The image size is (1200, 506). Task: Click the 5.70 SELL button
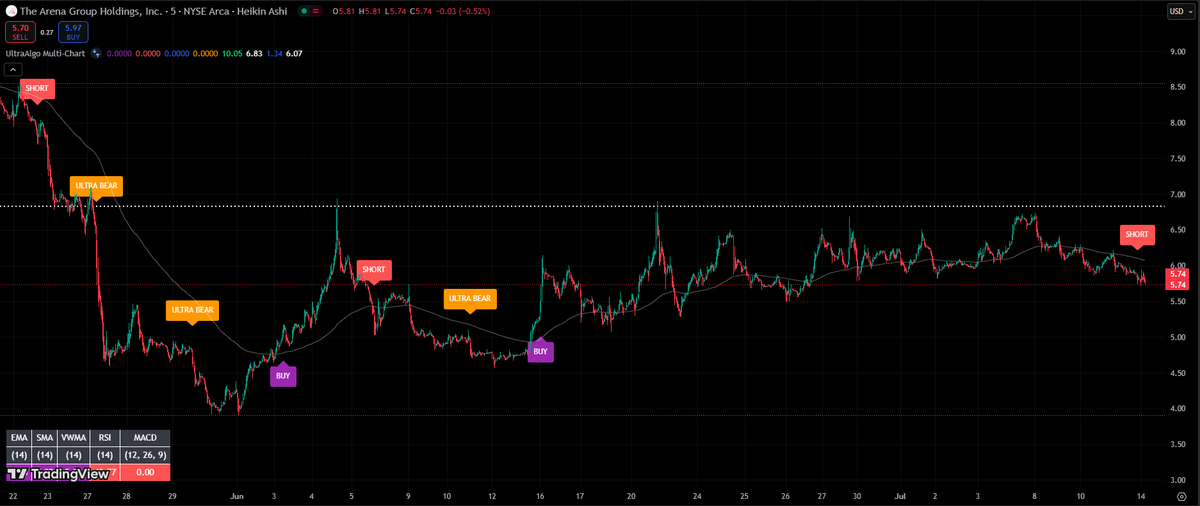20,32
